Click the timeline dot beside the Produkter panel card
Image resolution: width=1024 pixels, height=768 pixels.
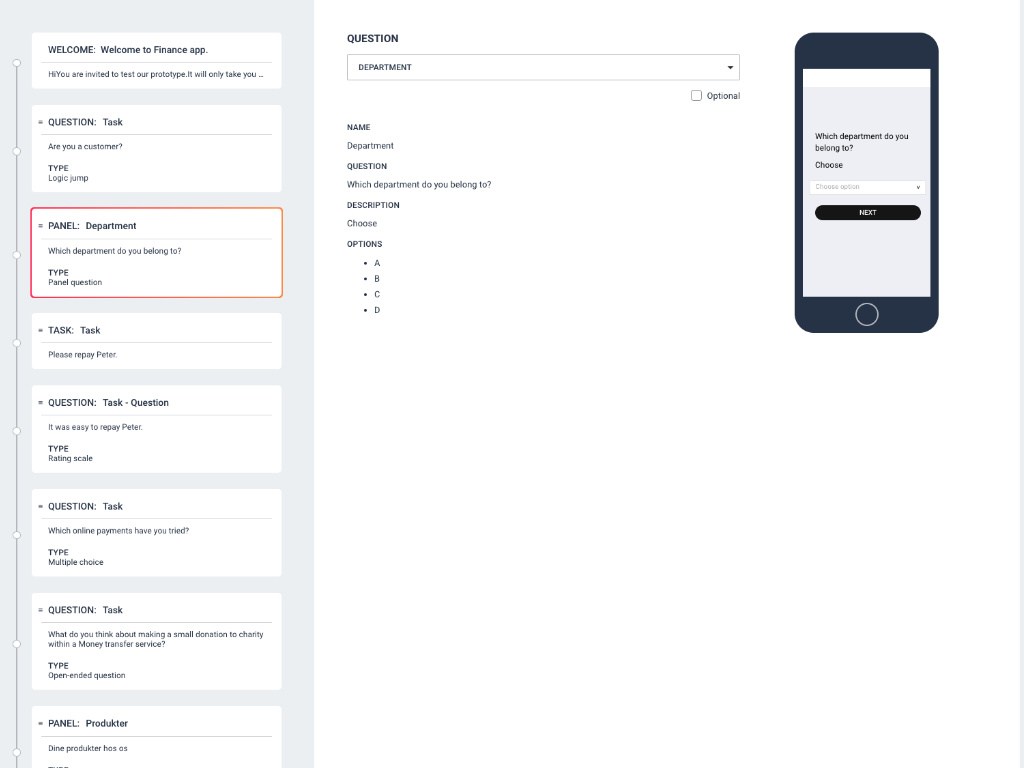17,752
